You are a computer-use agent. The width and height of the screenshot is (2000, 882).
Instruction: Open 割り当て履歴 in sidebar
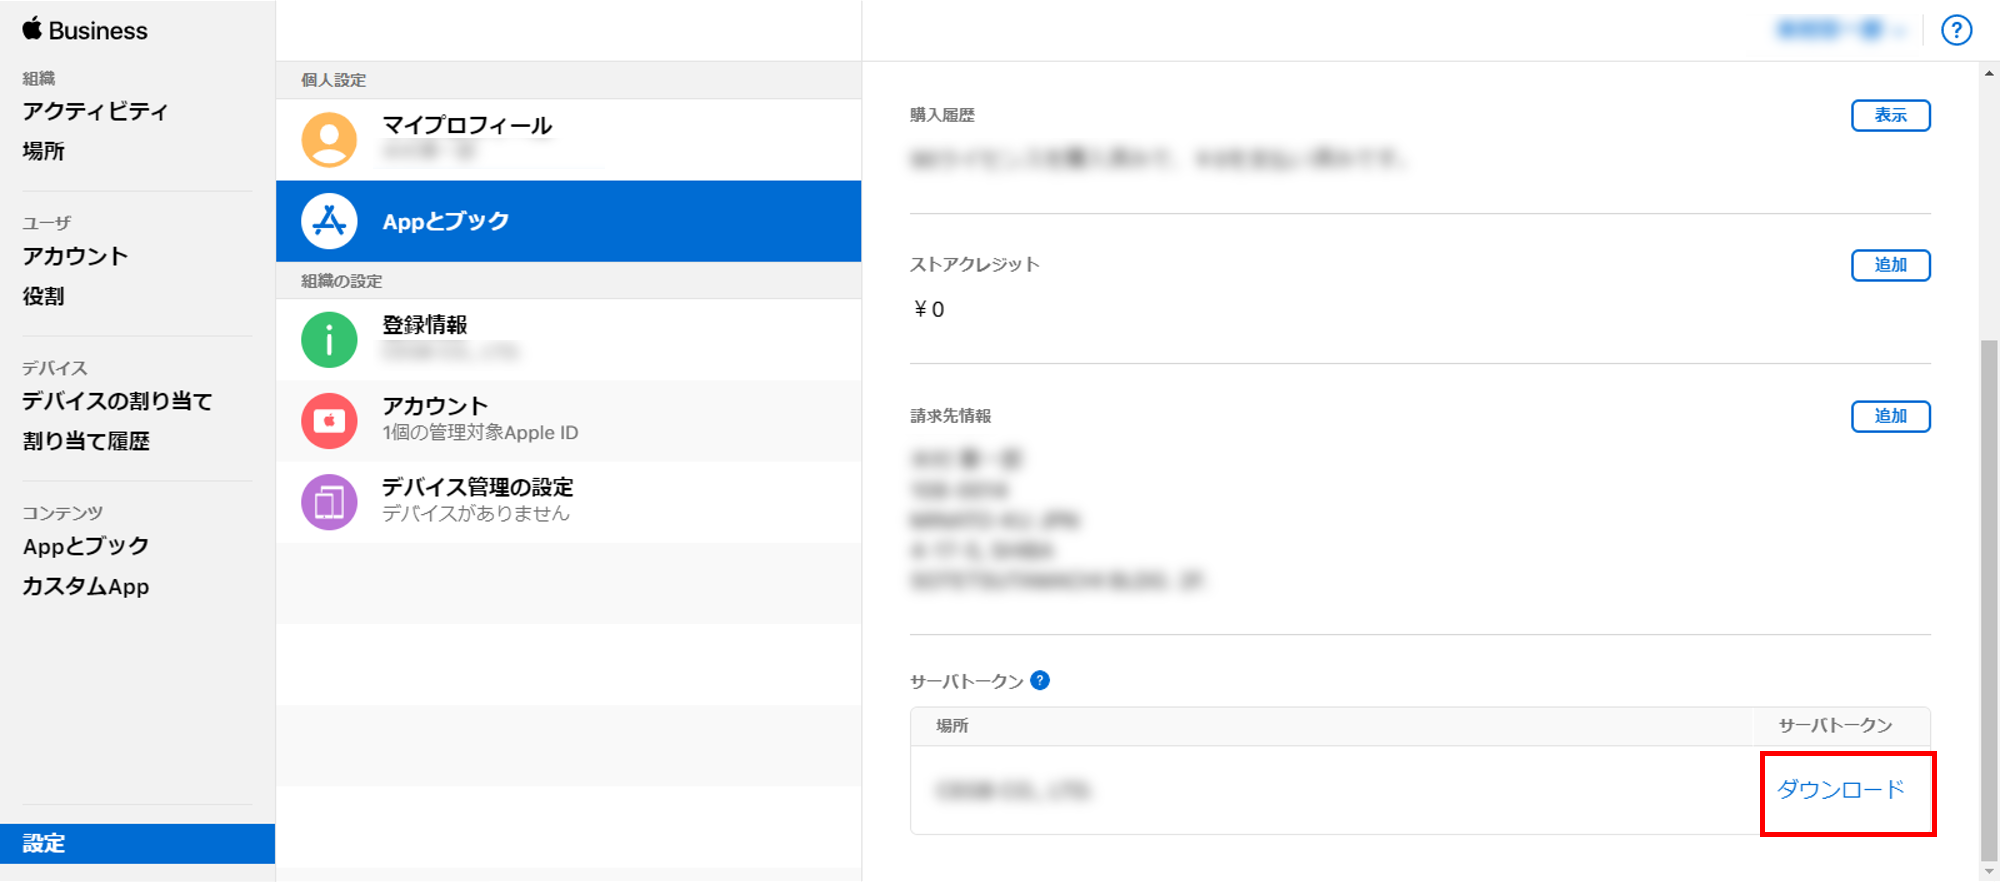click(x=86, y=441)
